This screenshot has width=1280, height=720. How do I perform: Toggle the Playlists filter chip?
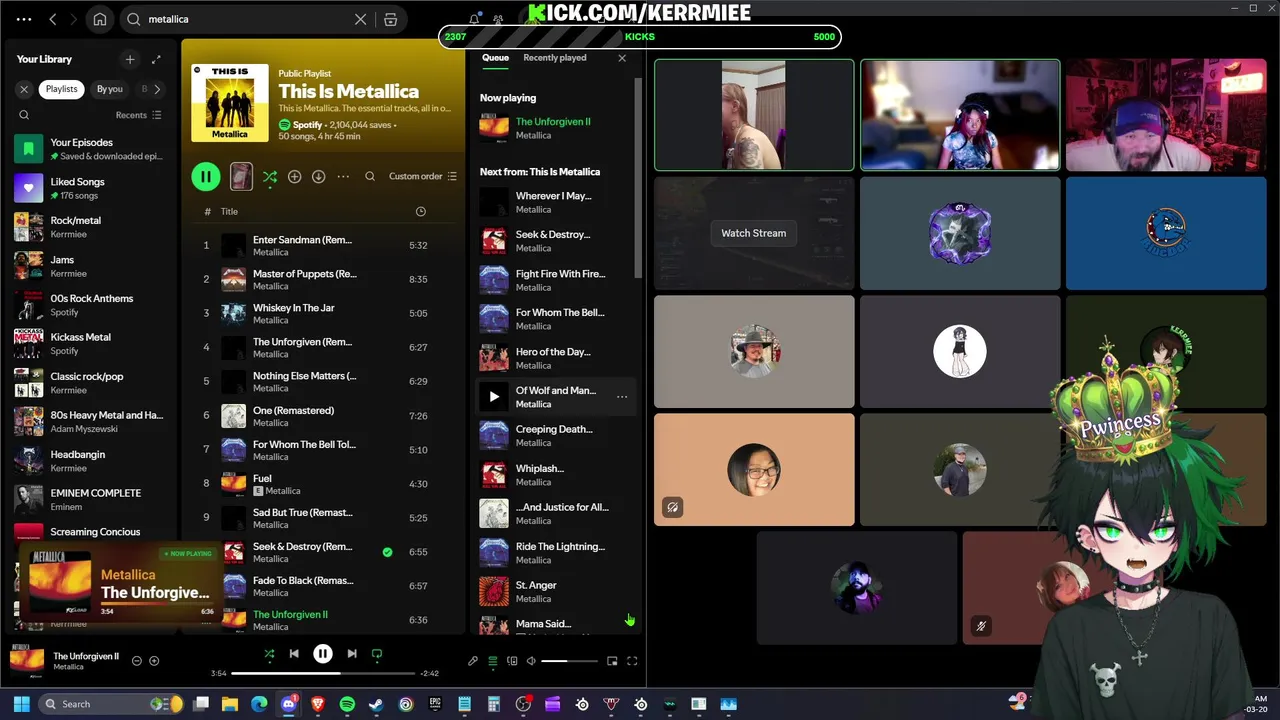61,89
